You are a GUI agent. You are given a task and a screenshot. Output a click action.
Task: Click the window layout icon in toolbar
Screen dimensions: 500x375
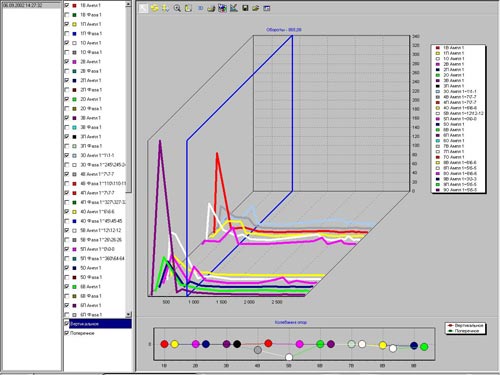coord(267,8)
